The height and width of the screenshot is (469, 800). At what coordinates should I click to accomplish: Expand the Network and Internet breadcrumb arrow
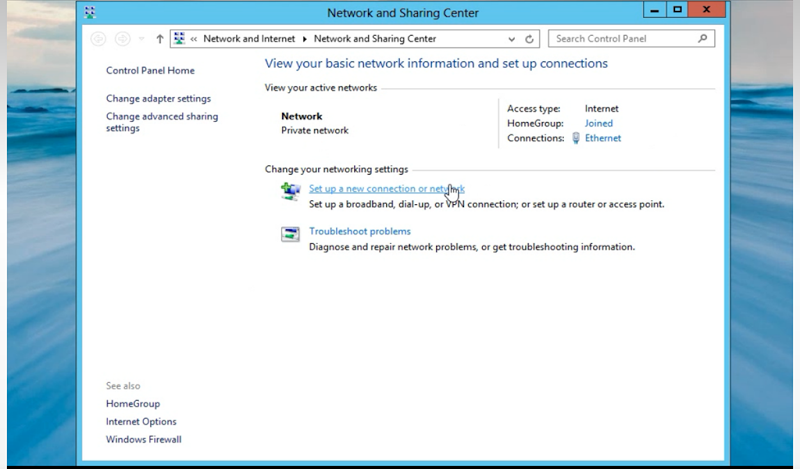tap(305, 39)
